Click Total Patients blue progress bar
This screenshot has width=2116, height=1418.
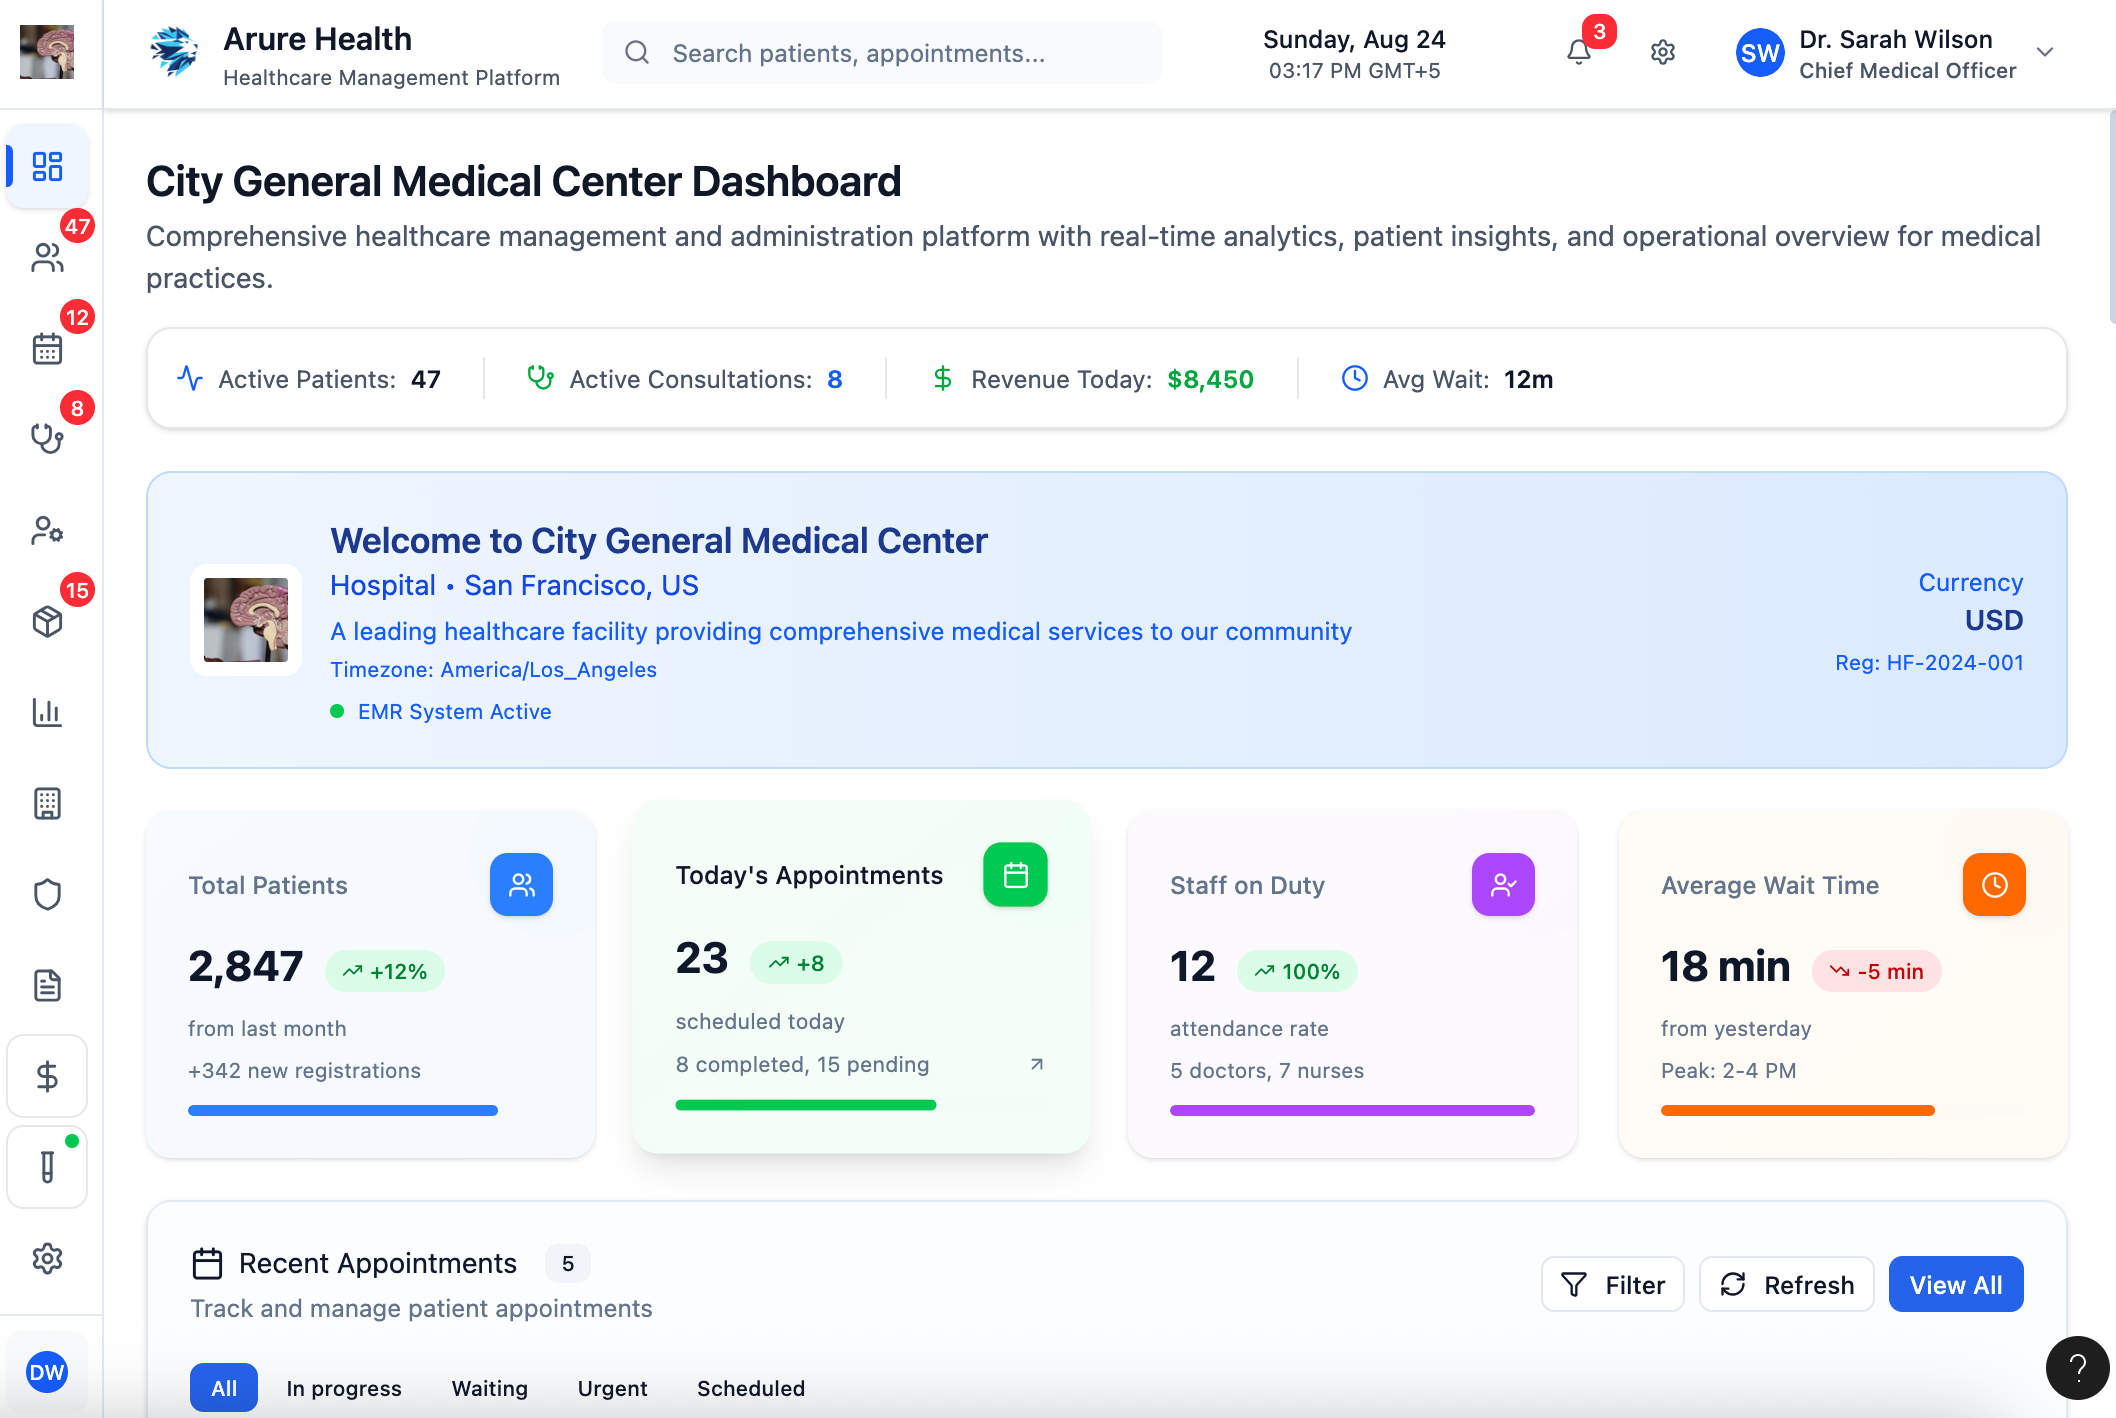point(343,1110)
